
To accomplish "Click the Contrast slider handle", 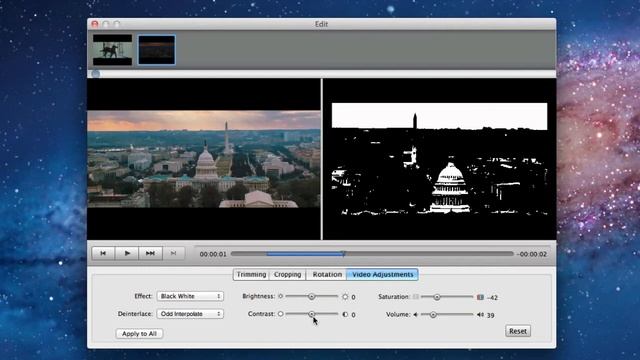I will coord(311,314).
